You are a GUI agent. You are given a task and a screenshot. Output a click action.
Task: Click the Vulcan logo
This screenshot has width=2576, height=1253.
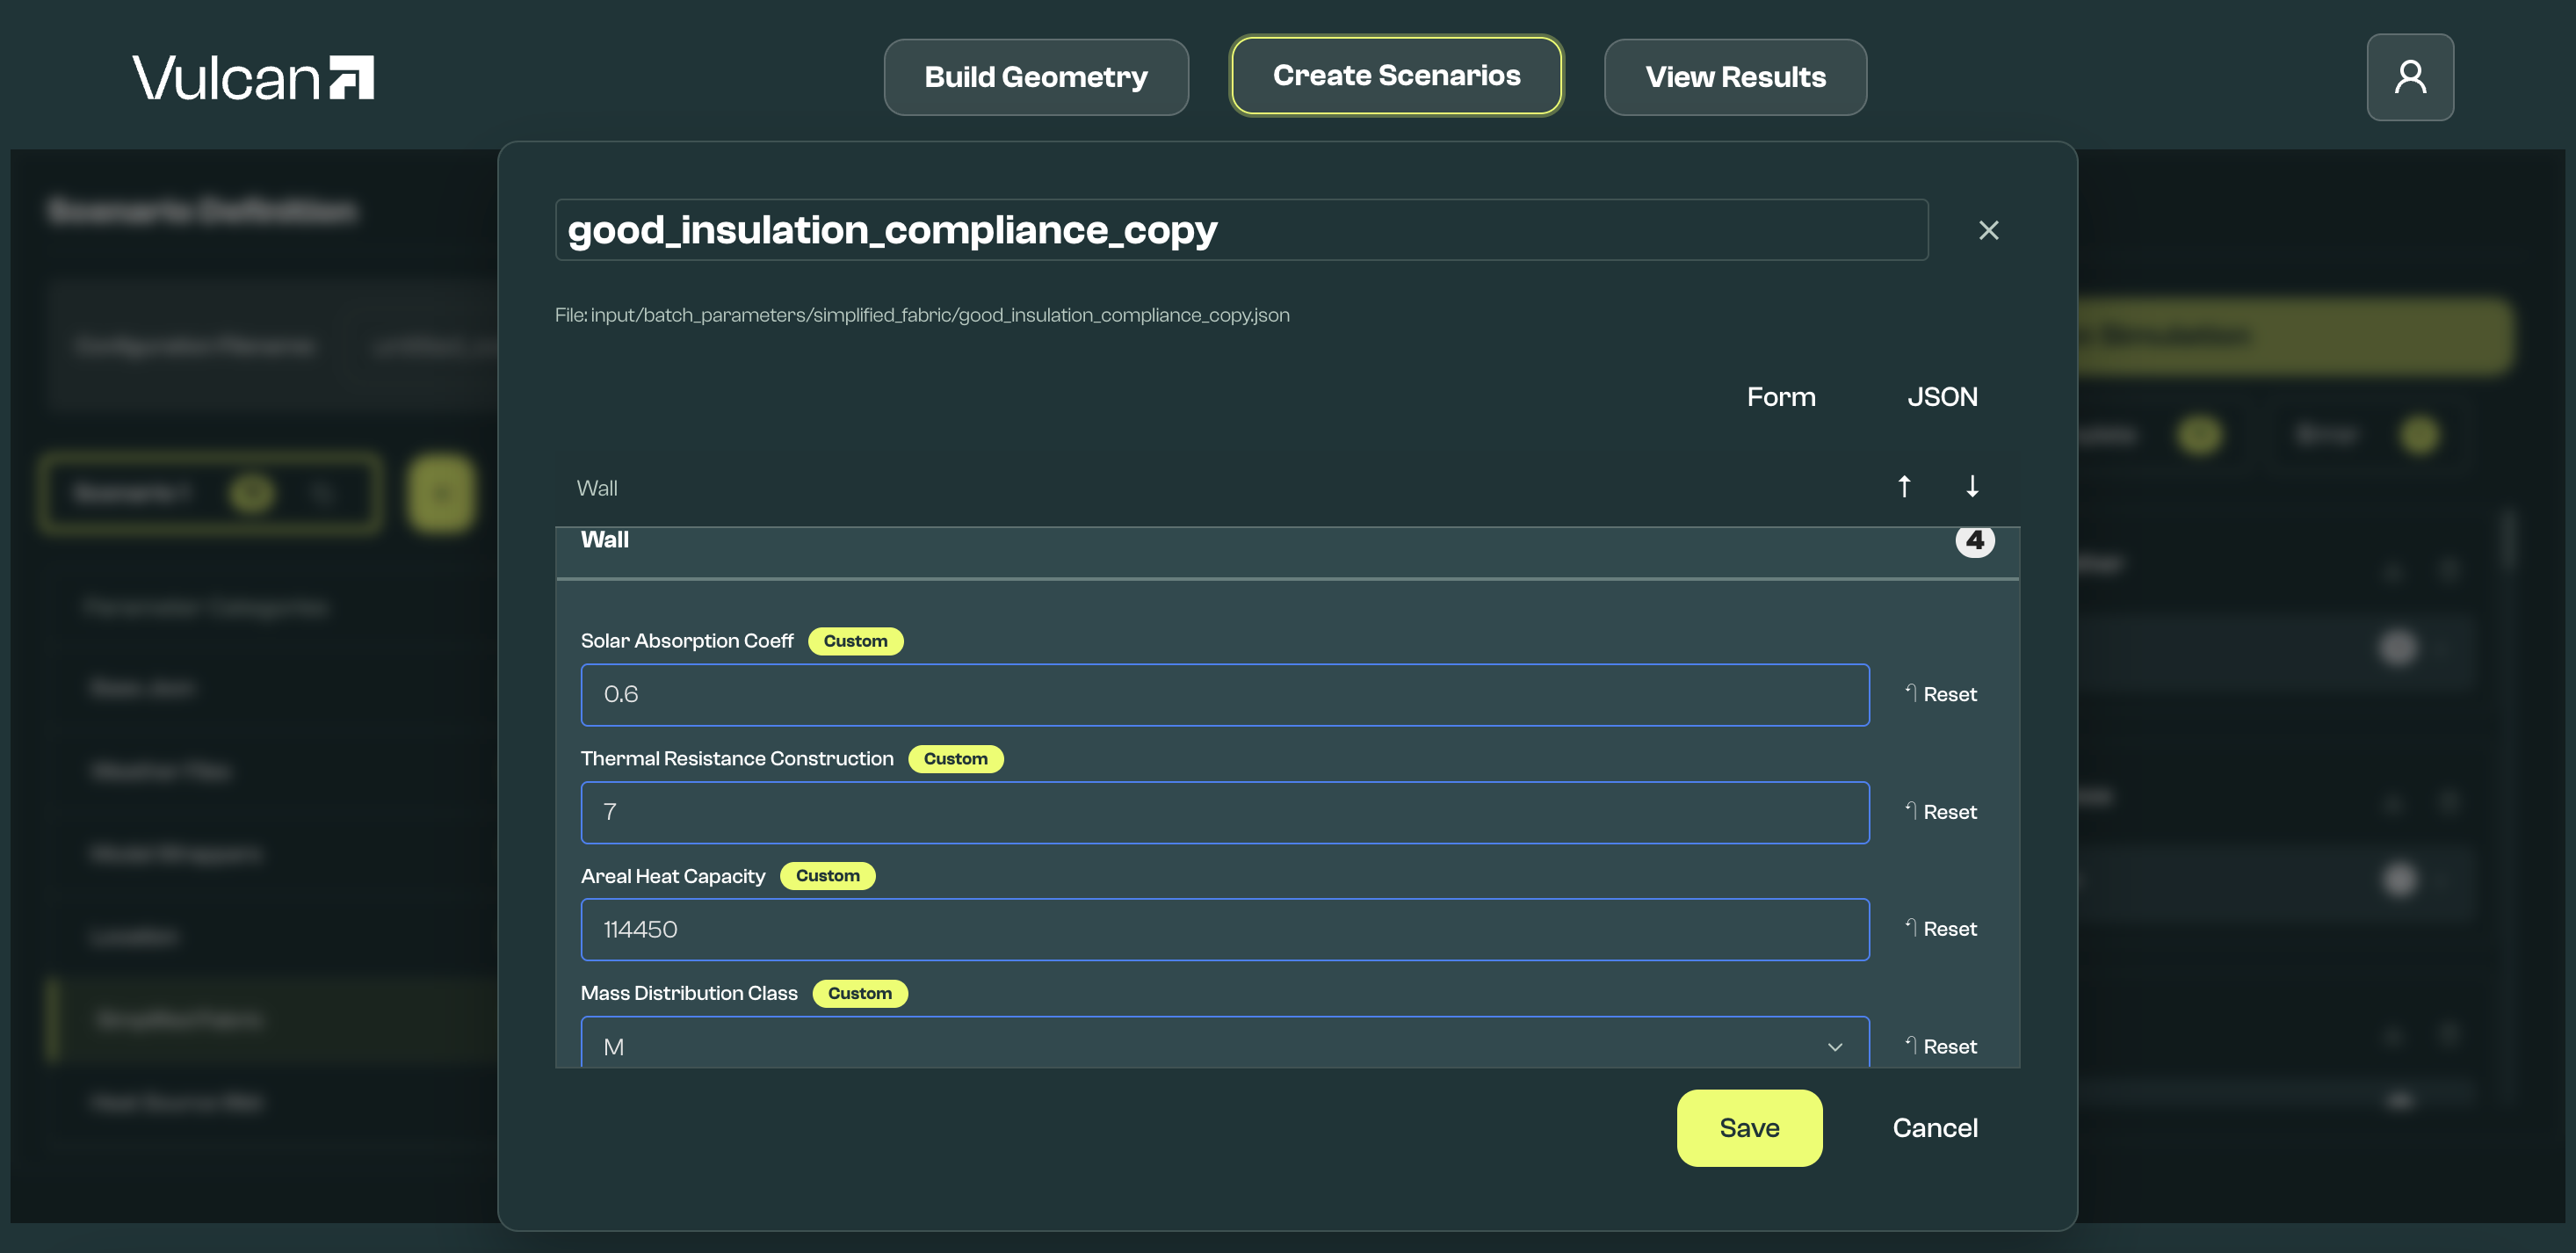coord(253,77)
